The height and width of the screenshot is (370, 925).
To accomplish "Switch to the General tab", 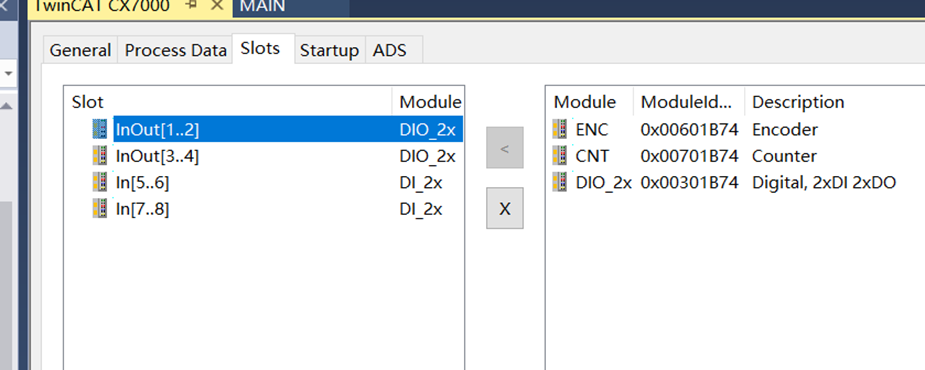I will (80, 50).
